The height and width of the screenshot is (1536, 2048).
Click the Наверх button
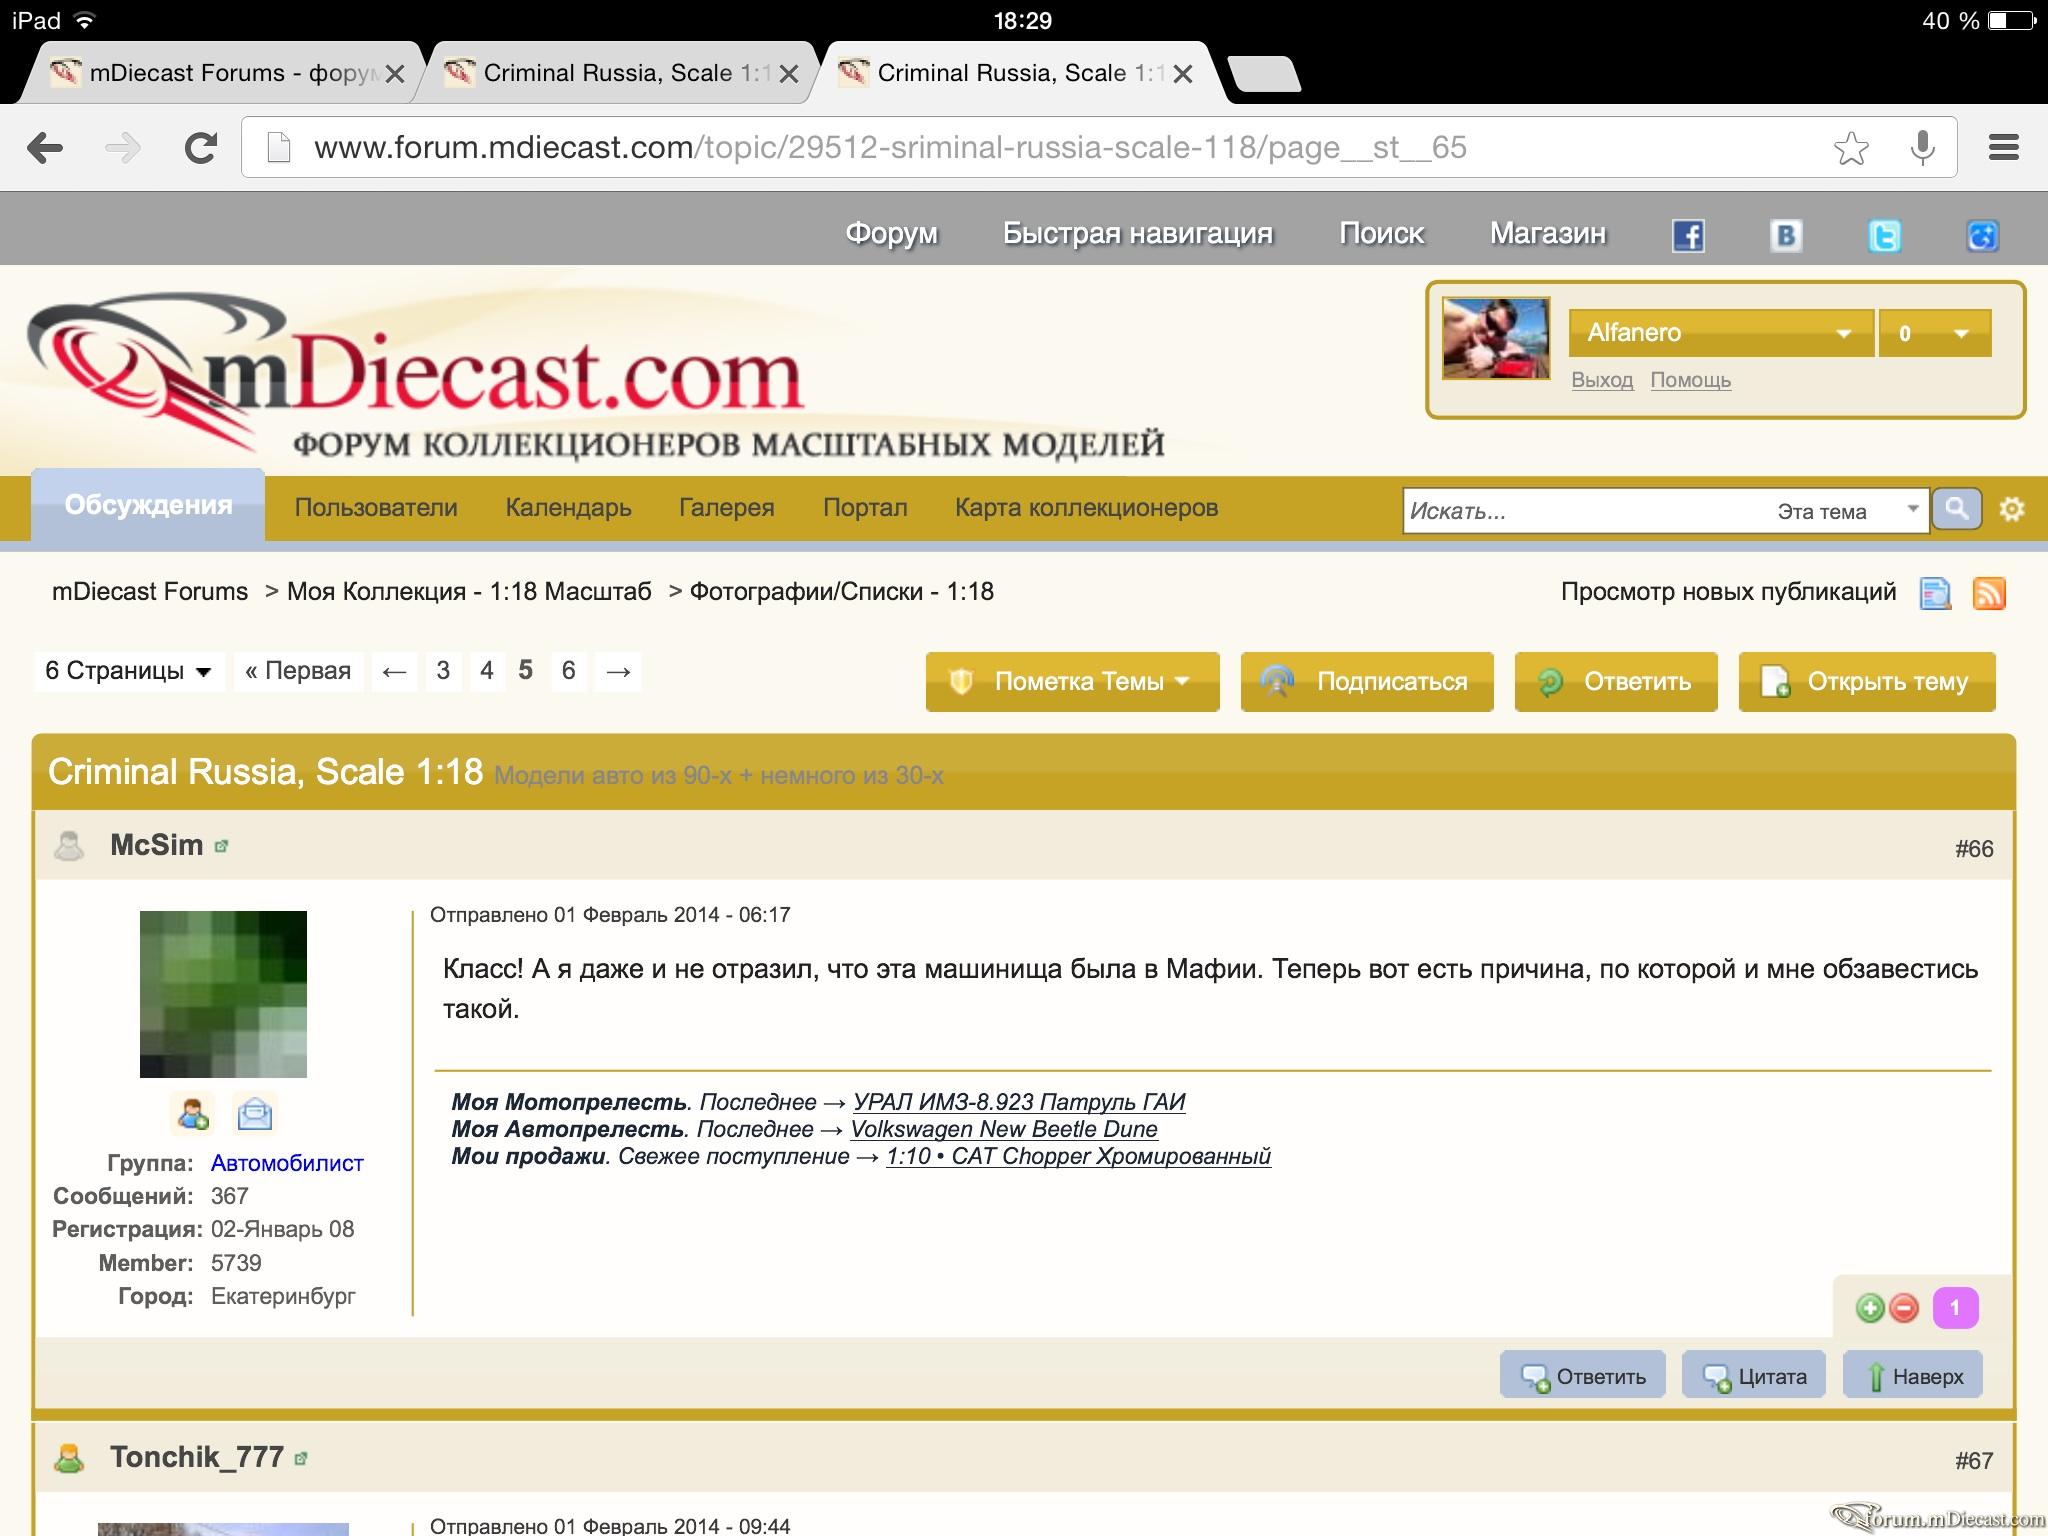pos(1913,1375)
